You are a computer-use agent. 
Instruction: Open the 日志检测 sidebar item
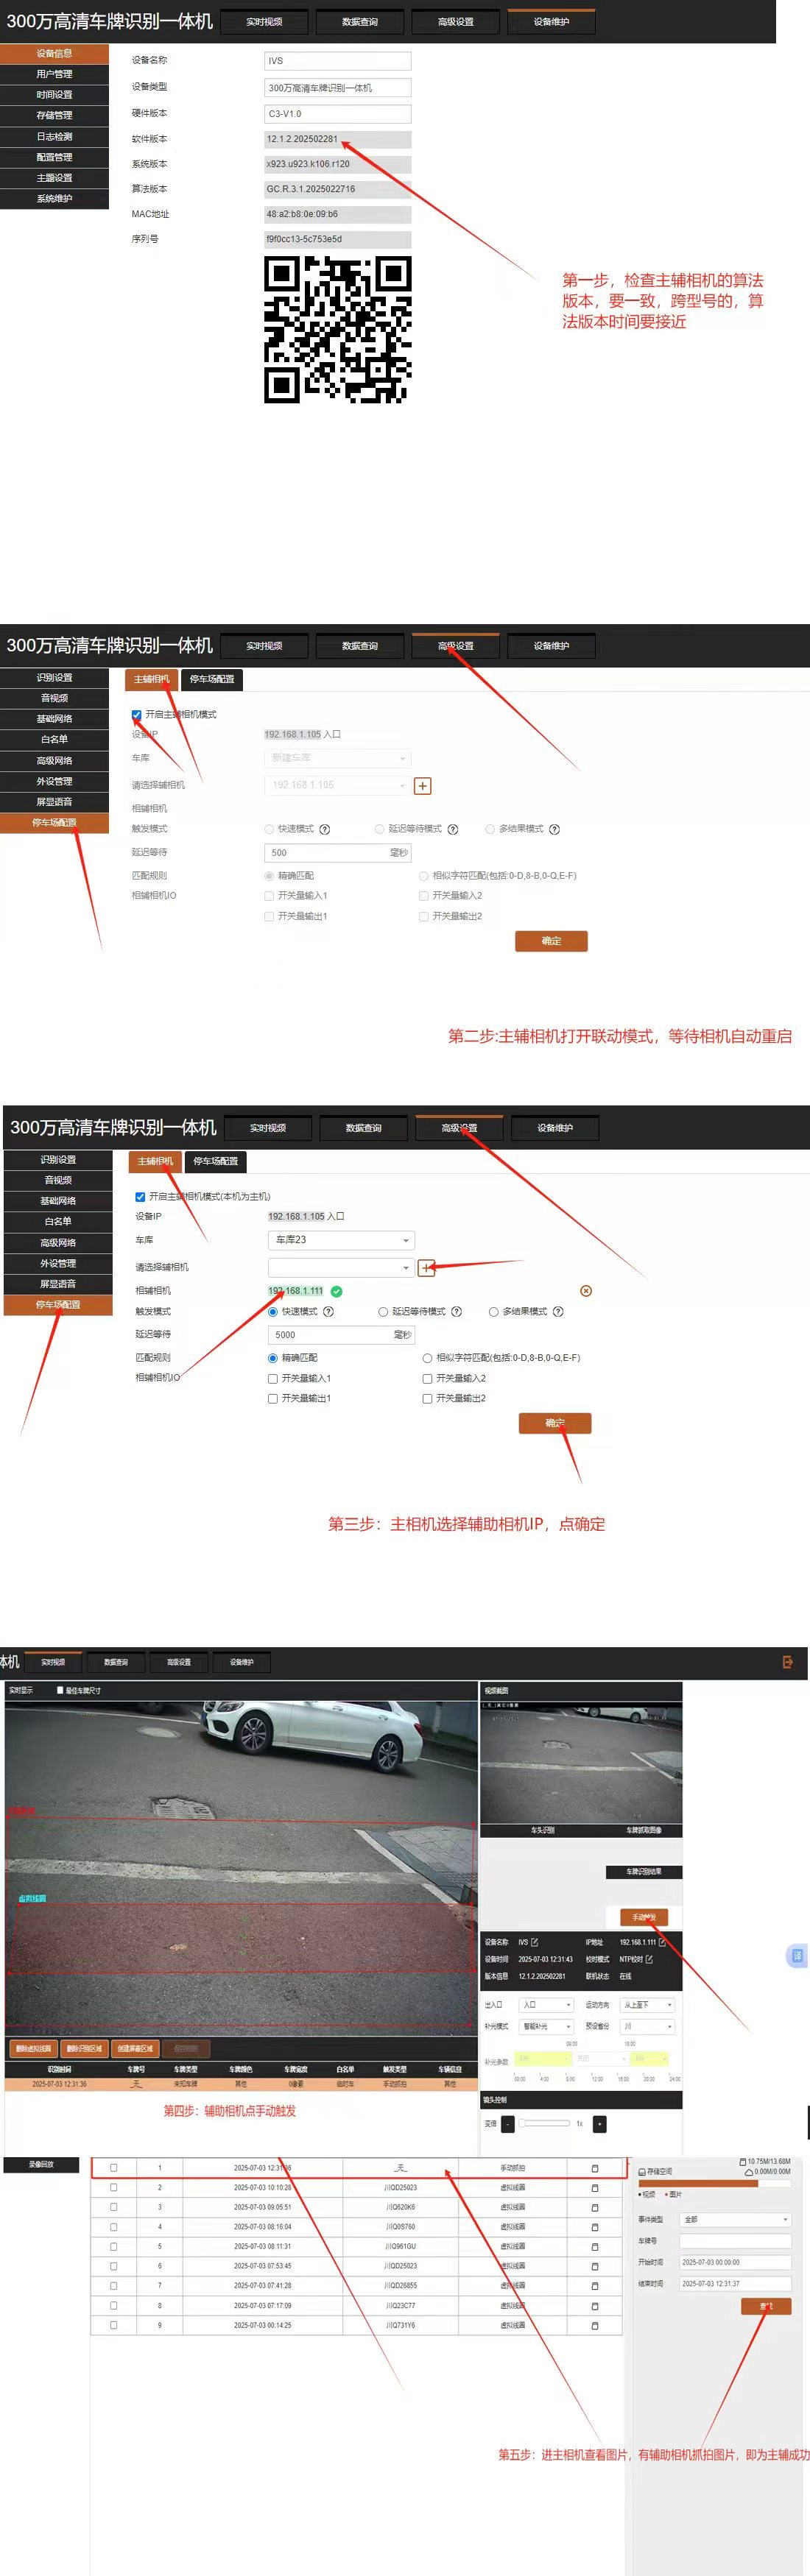54,137
